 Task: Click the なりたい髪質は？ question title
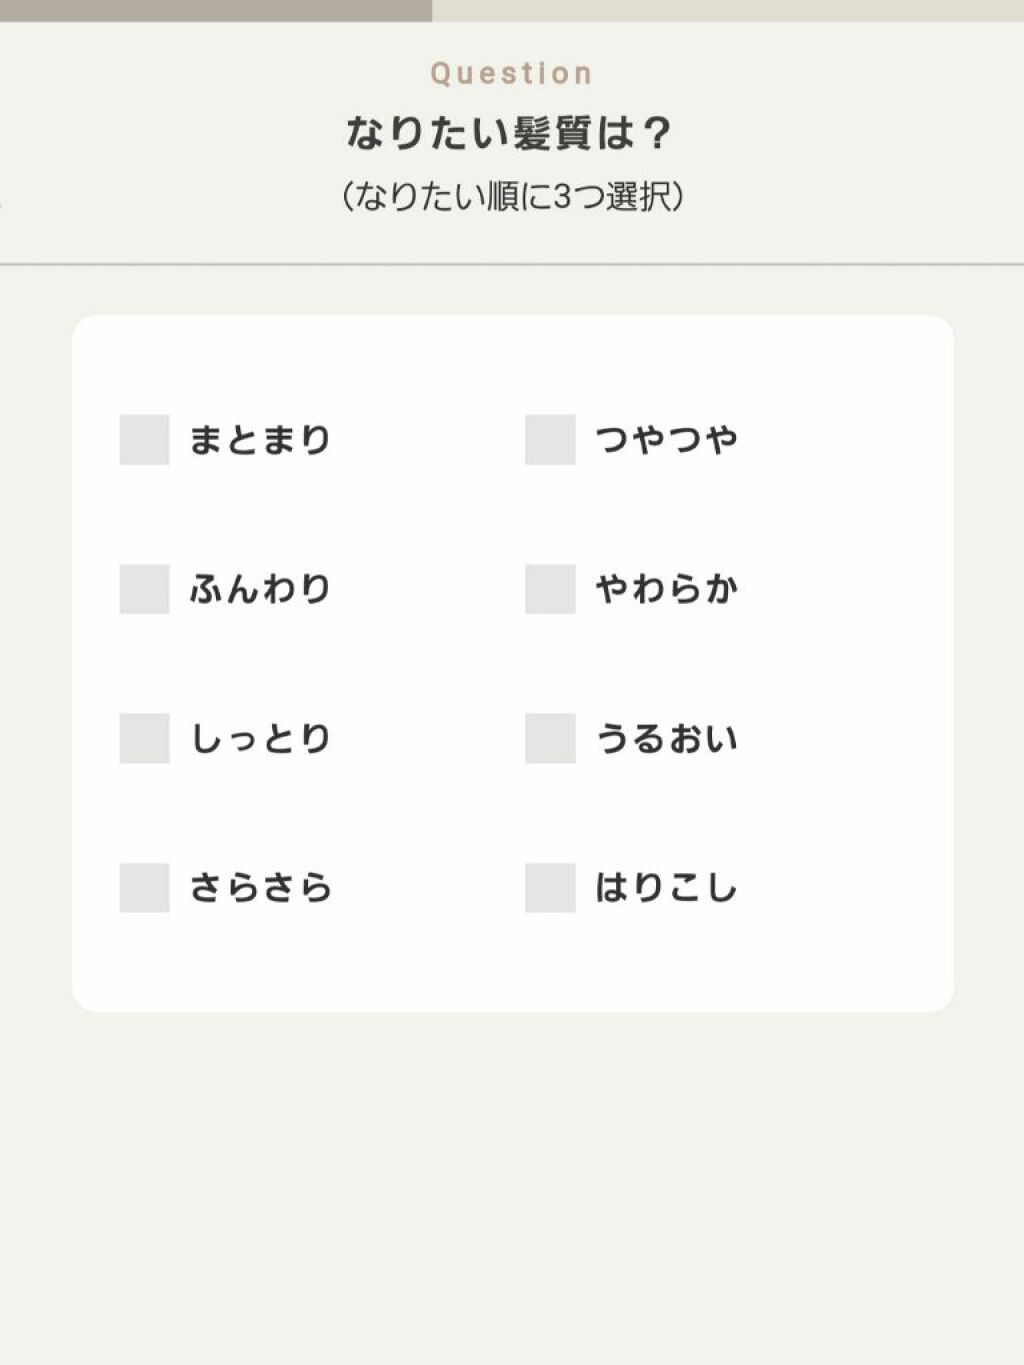510,133
